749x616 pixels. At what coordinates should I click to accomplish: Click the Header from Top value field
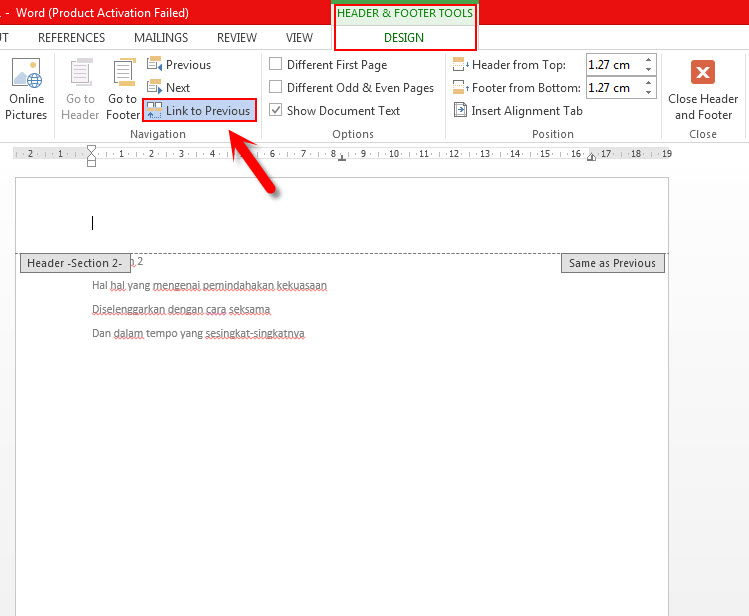pos(614,64)
